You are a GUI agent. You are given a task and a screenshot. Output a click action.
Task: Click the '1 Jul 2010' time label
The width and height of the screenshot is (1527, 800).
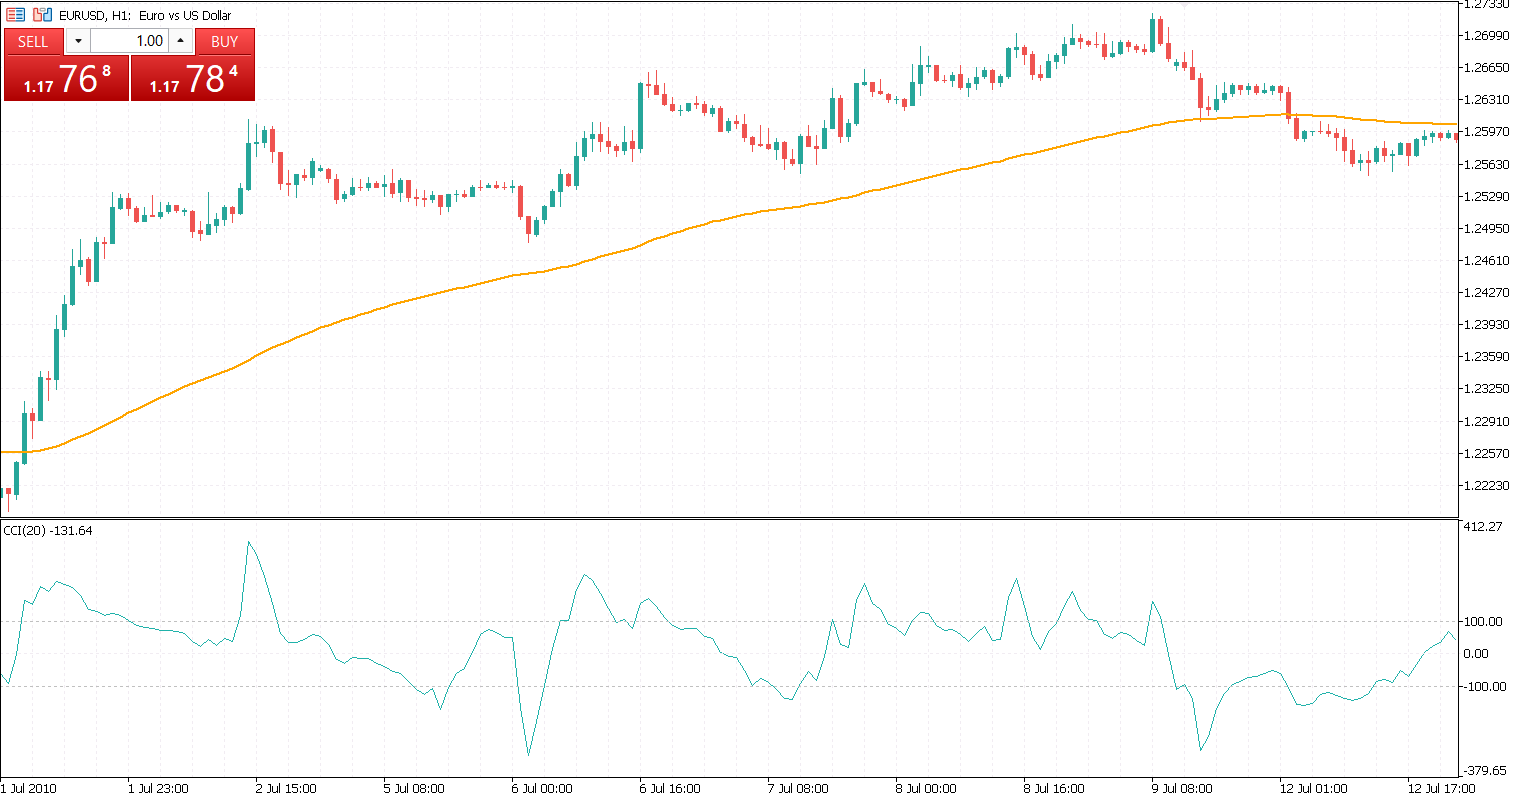tap(30, 788)
